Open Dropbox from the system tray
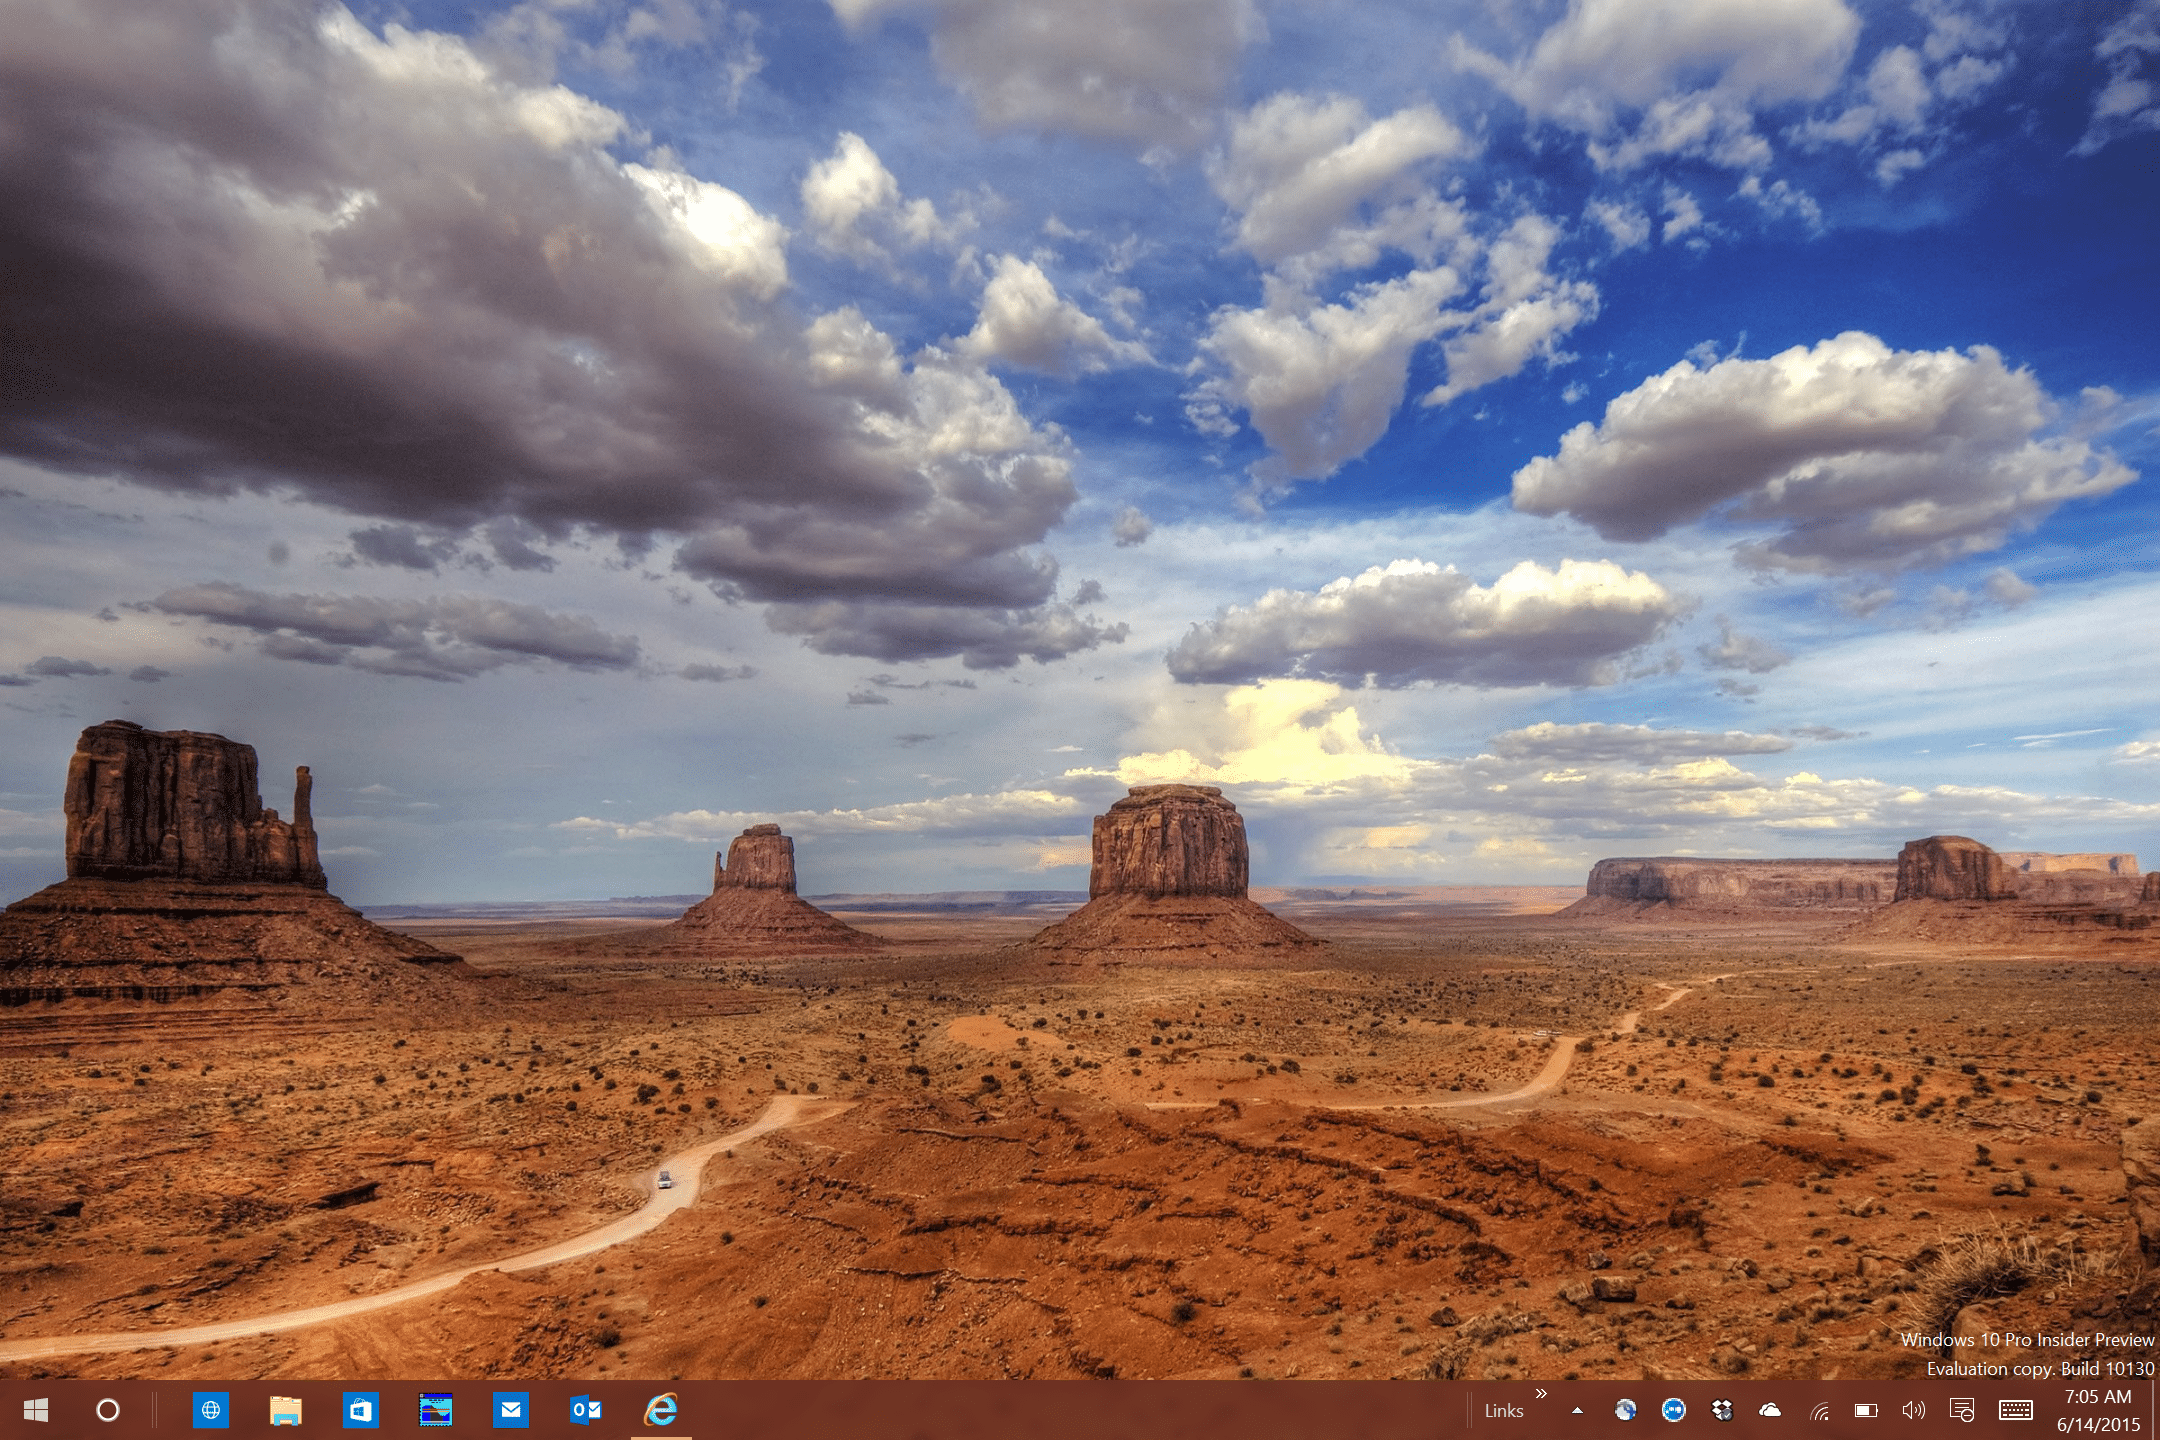The image size is (2160, 1440). coord(1722,1410)
